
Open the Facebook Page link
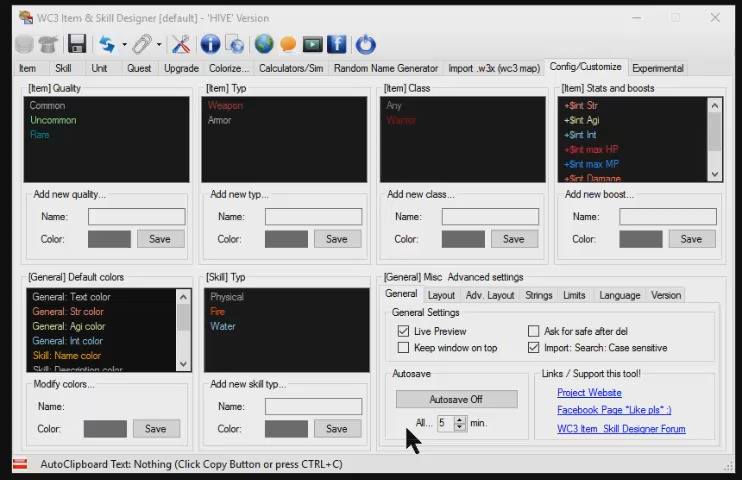tap(614, 410)
